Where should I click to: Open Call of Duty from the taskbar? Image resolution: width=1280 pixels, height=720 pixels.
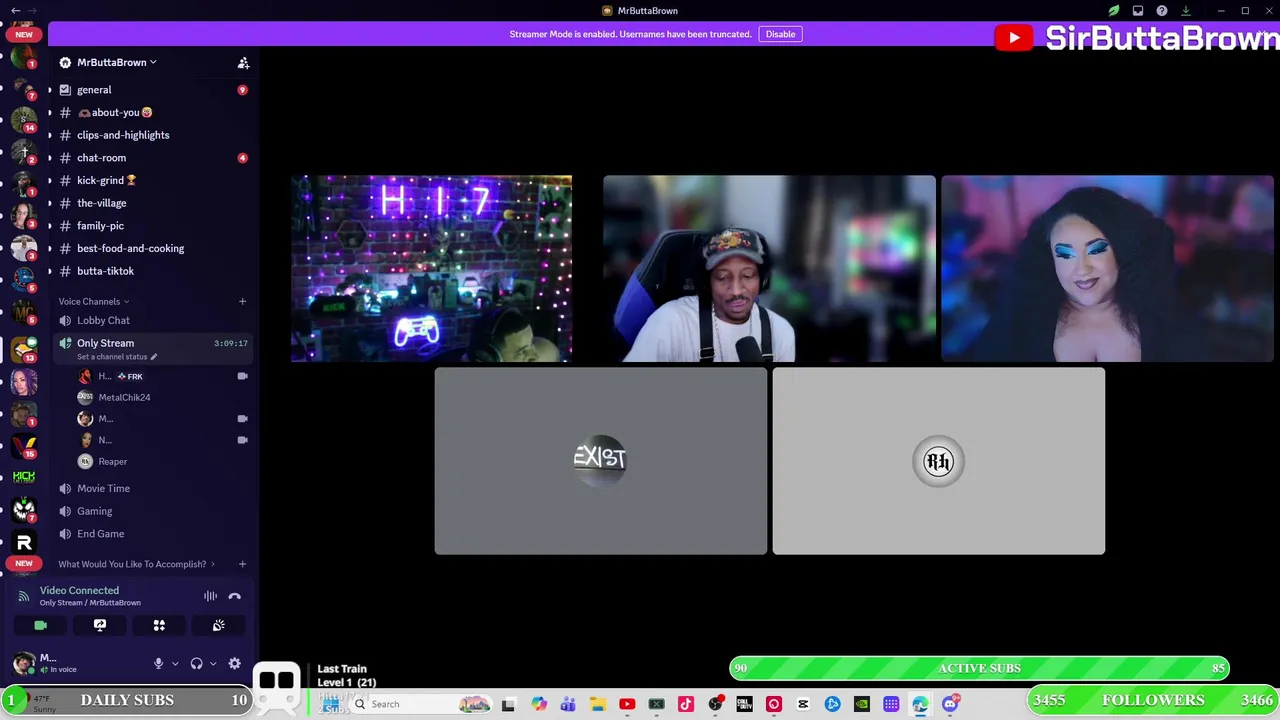click(744, 704)
